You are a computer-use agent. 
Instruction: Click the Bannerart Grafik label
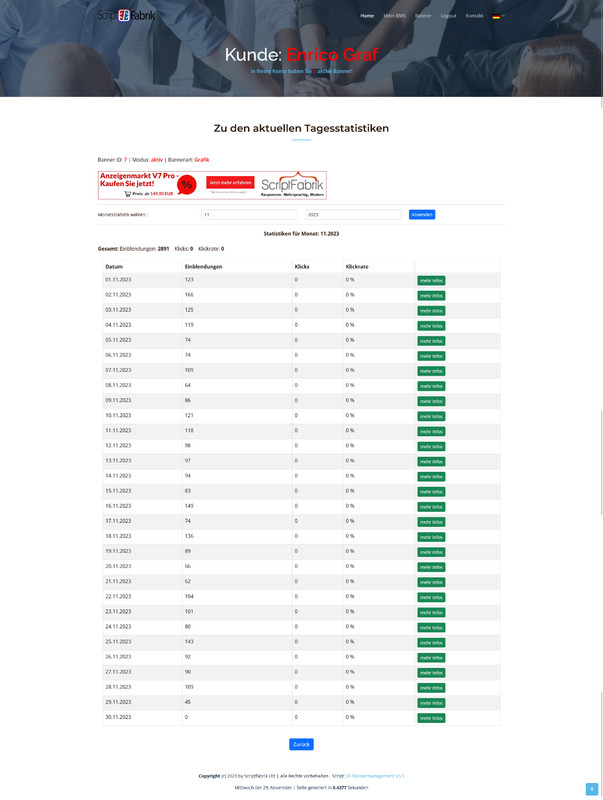coord(188,160)
